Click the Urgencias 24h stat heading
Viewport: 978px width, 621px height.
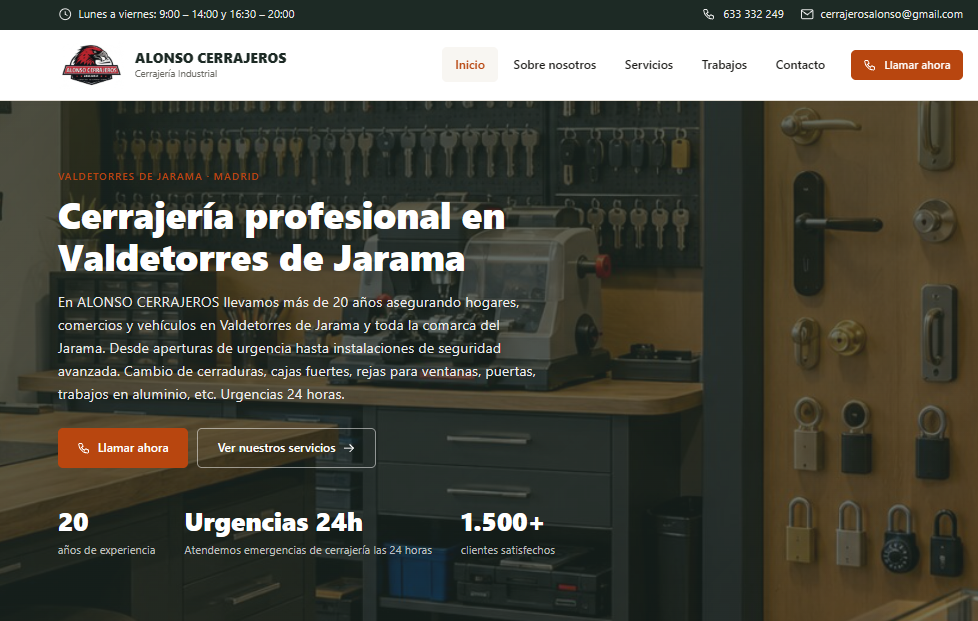click(x=274, y=522)
